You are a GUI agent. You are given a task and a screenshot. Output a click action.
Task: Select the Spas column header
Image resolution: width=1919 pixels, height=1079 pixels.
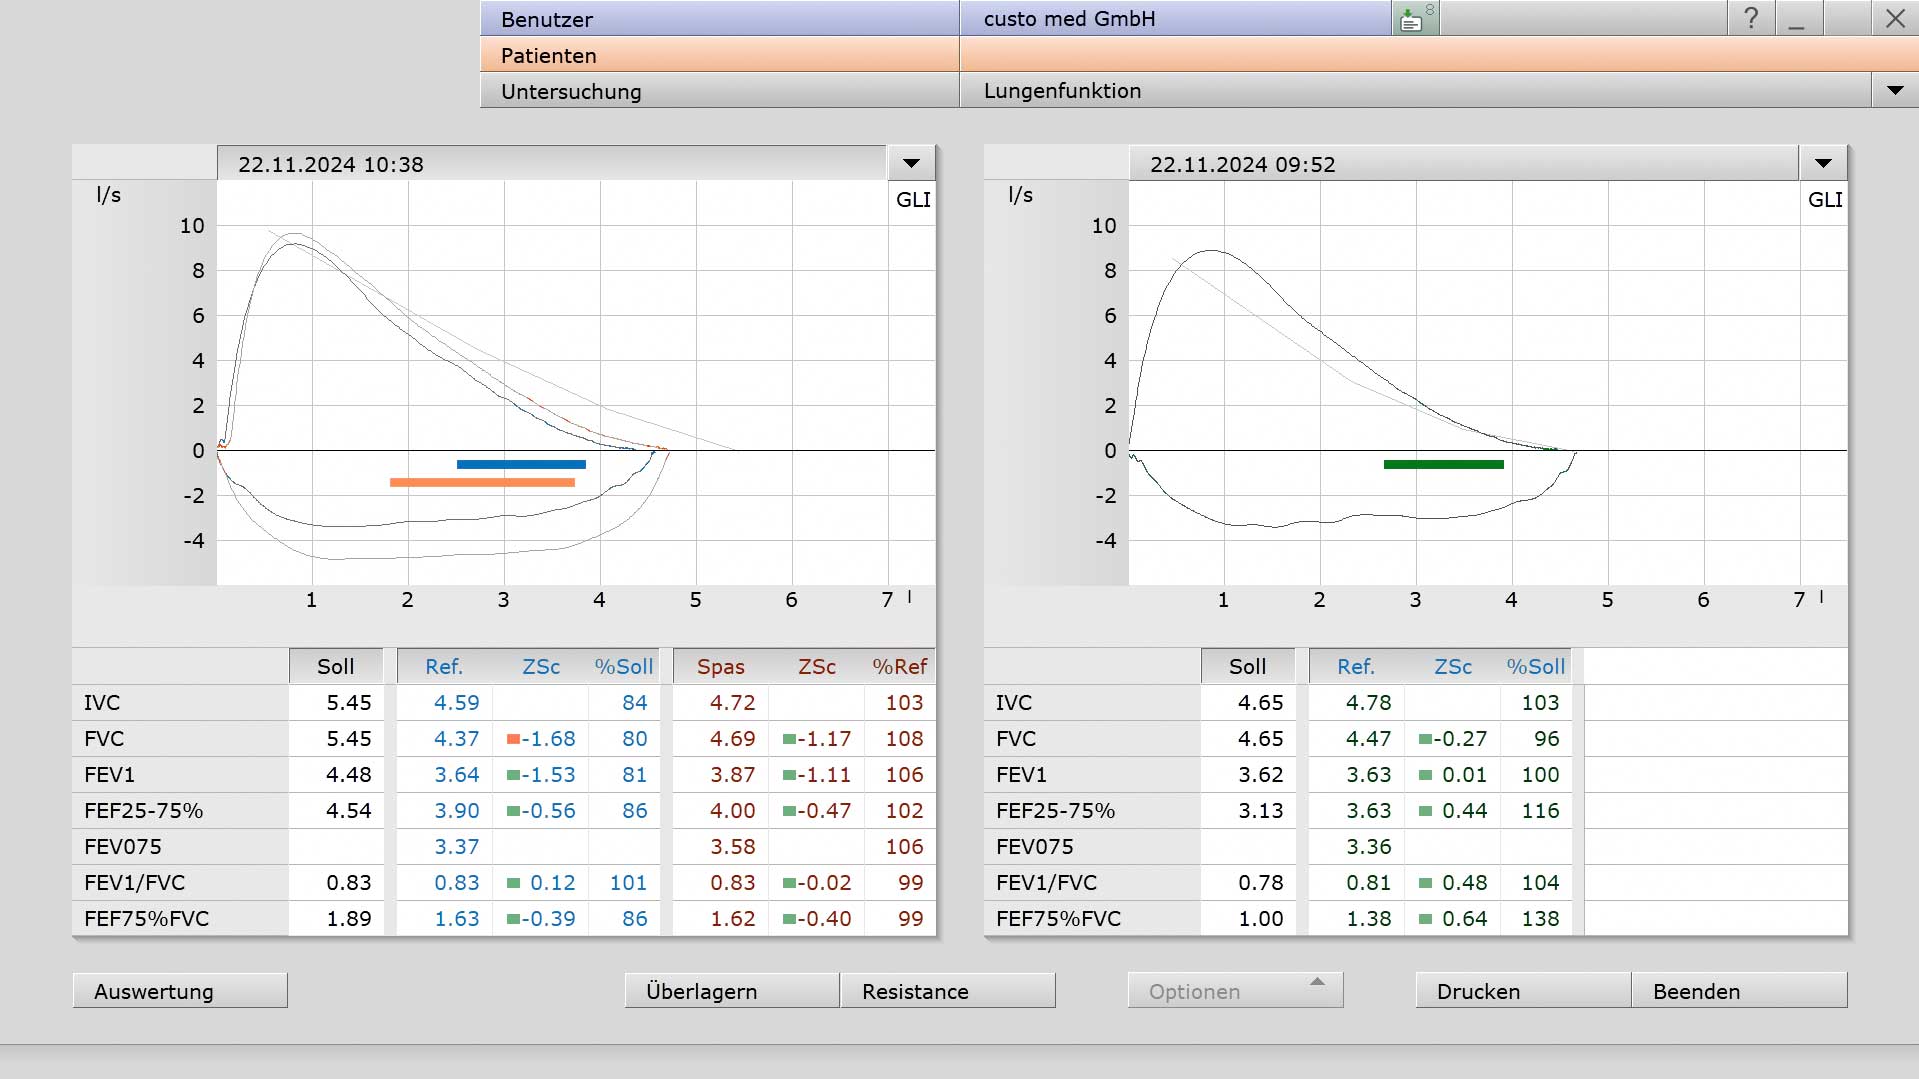click(x=720, y=666)
